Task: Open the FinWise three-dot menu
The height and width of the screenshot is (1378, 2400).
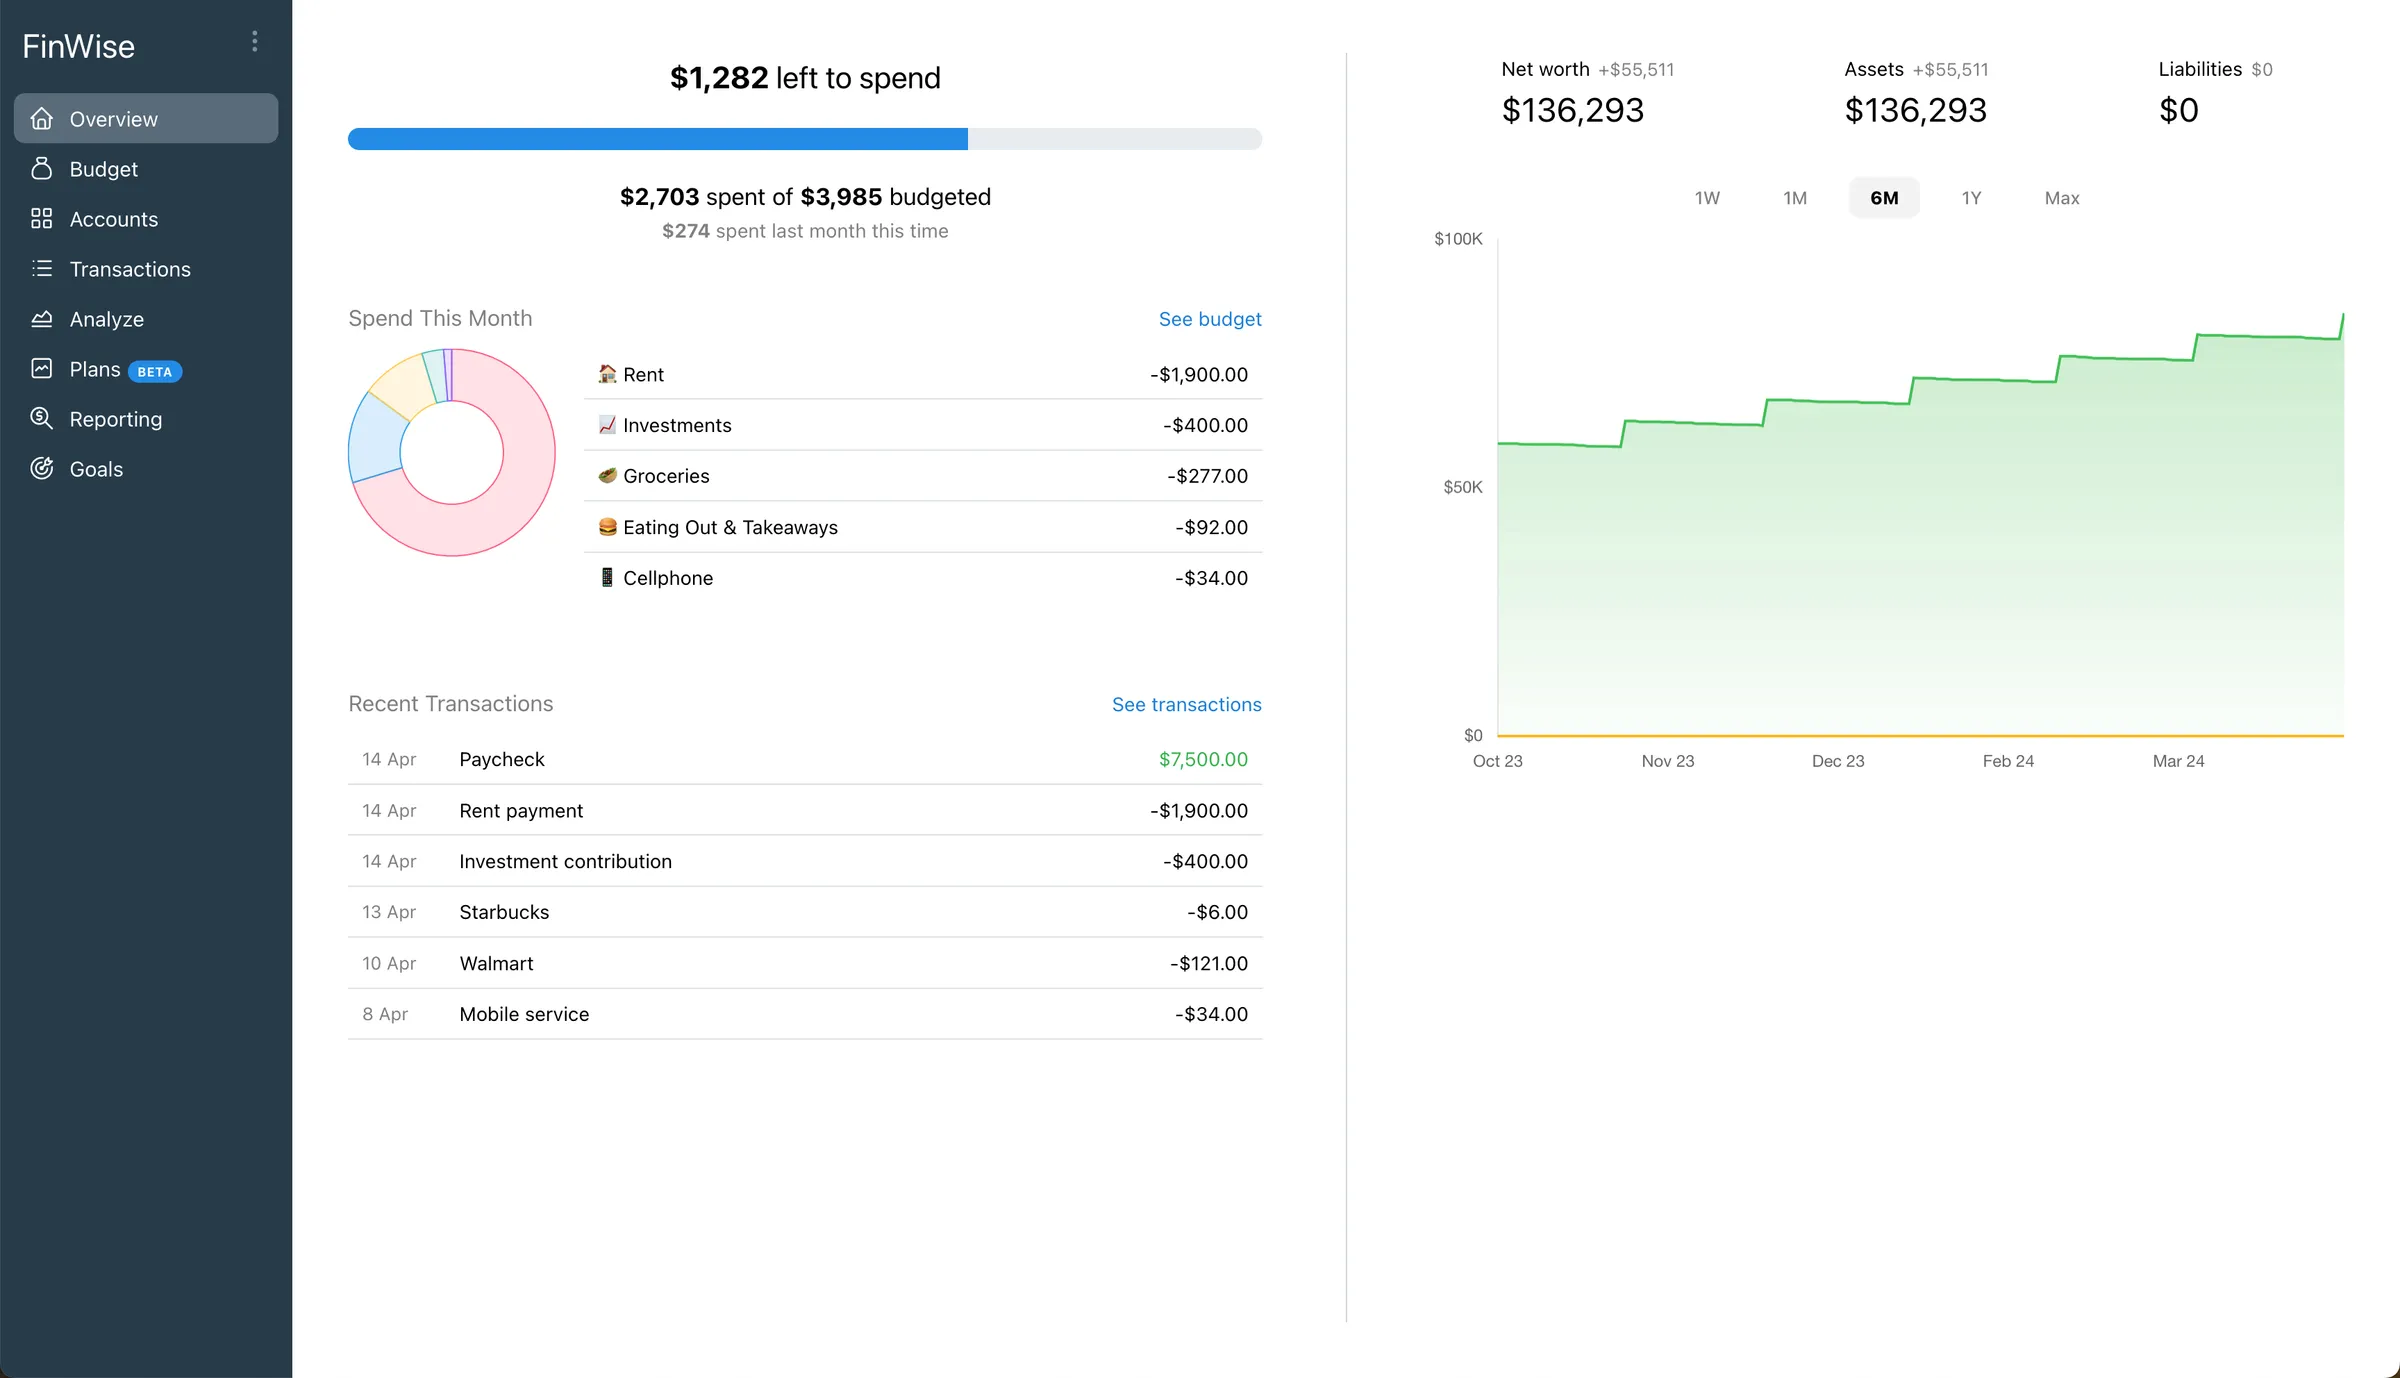Action: 255,41
